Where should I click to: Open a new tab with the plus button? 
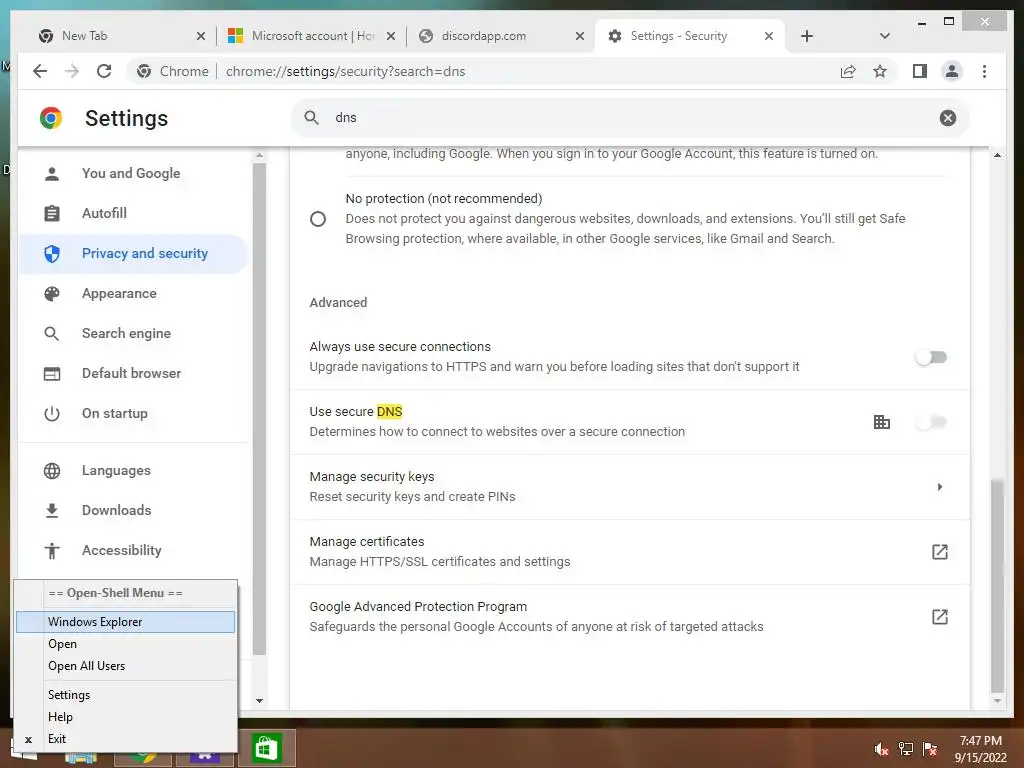(807, 36)
